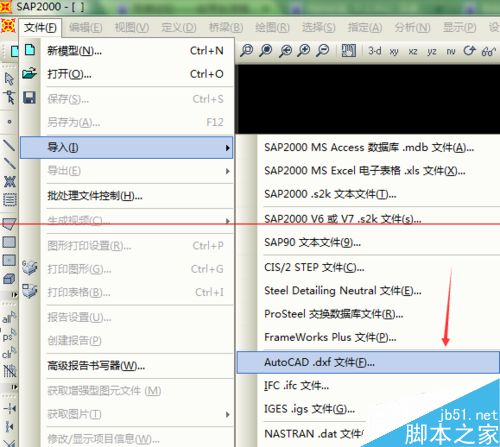Click the floppy-disk save icon
The image size is (500, 447).
pyautogui.click(x=29, y=98)
